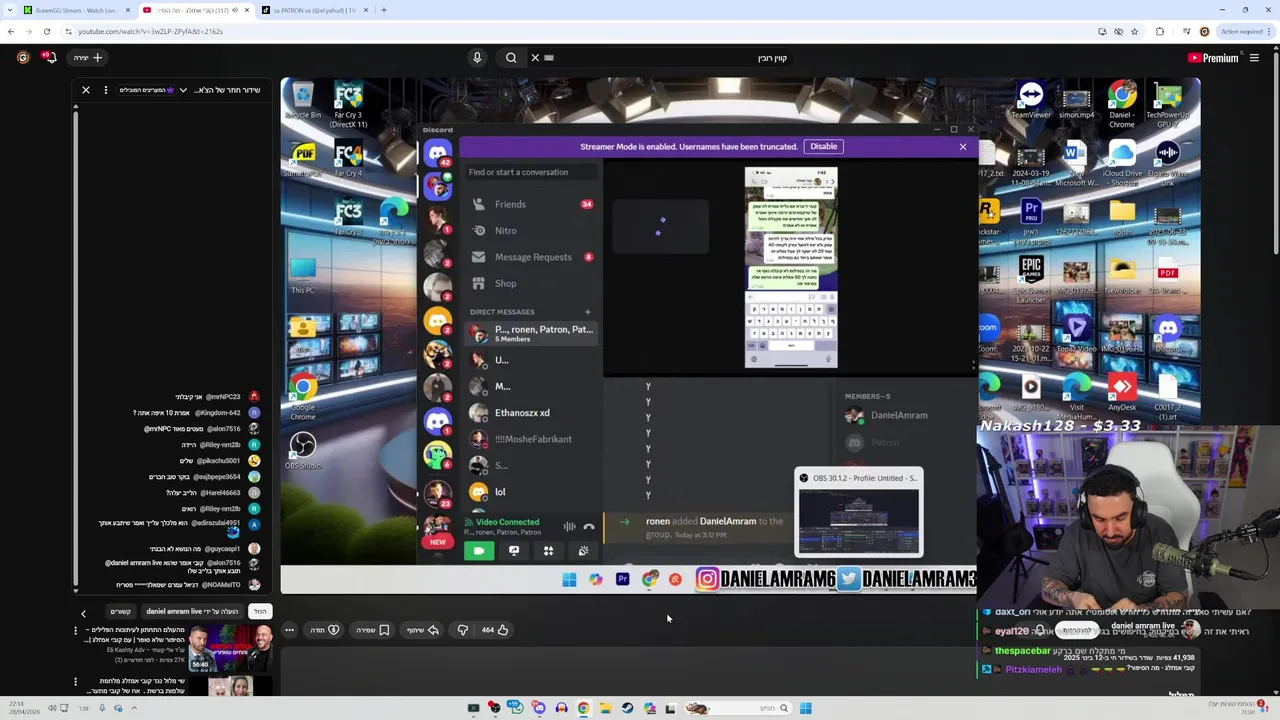Click the share (שיתוף) button

point(423,630)
